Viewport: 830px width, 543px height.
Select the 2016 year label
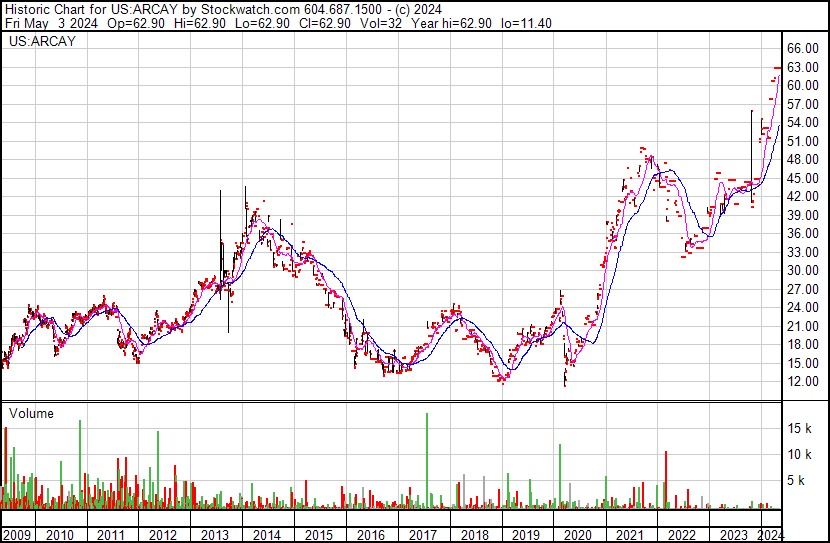[x=371, y=535]
